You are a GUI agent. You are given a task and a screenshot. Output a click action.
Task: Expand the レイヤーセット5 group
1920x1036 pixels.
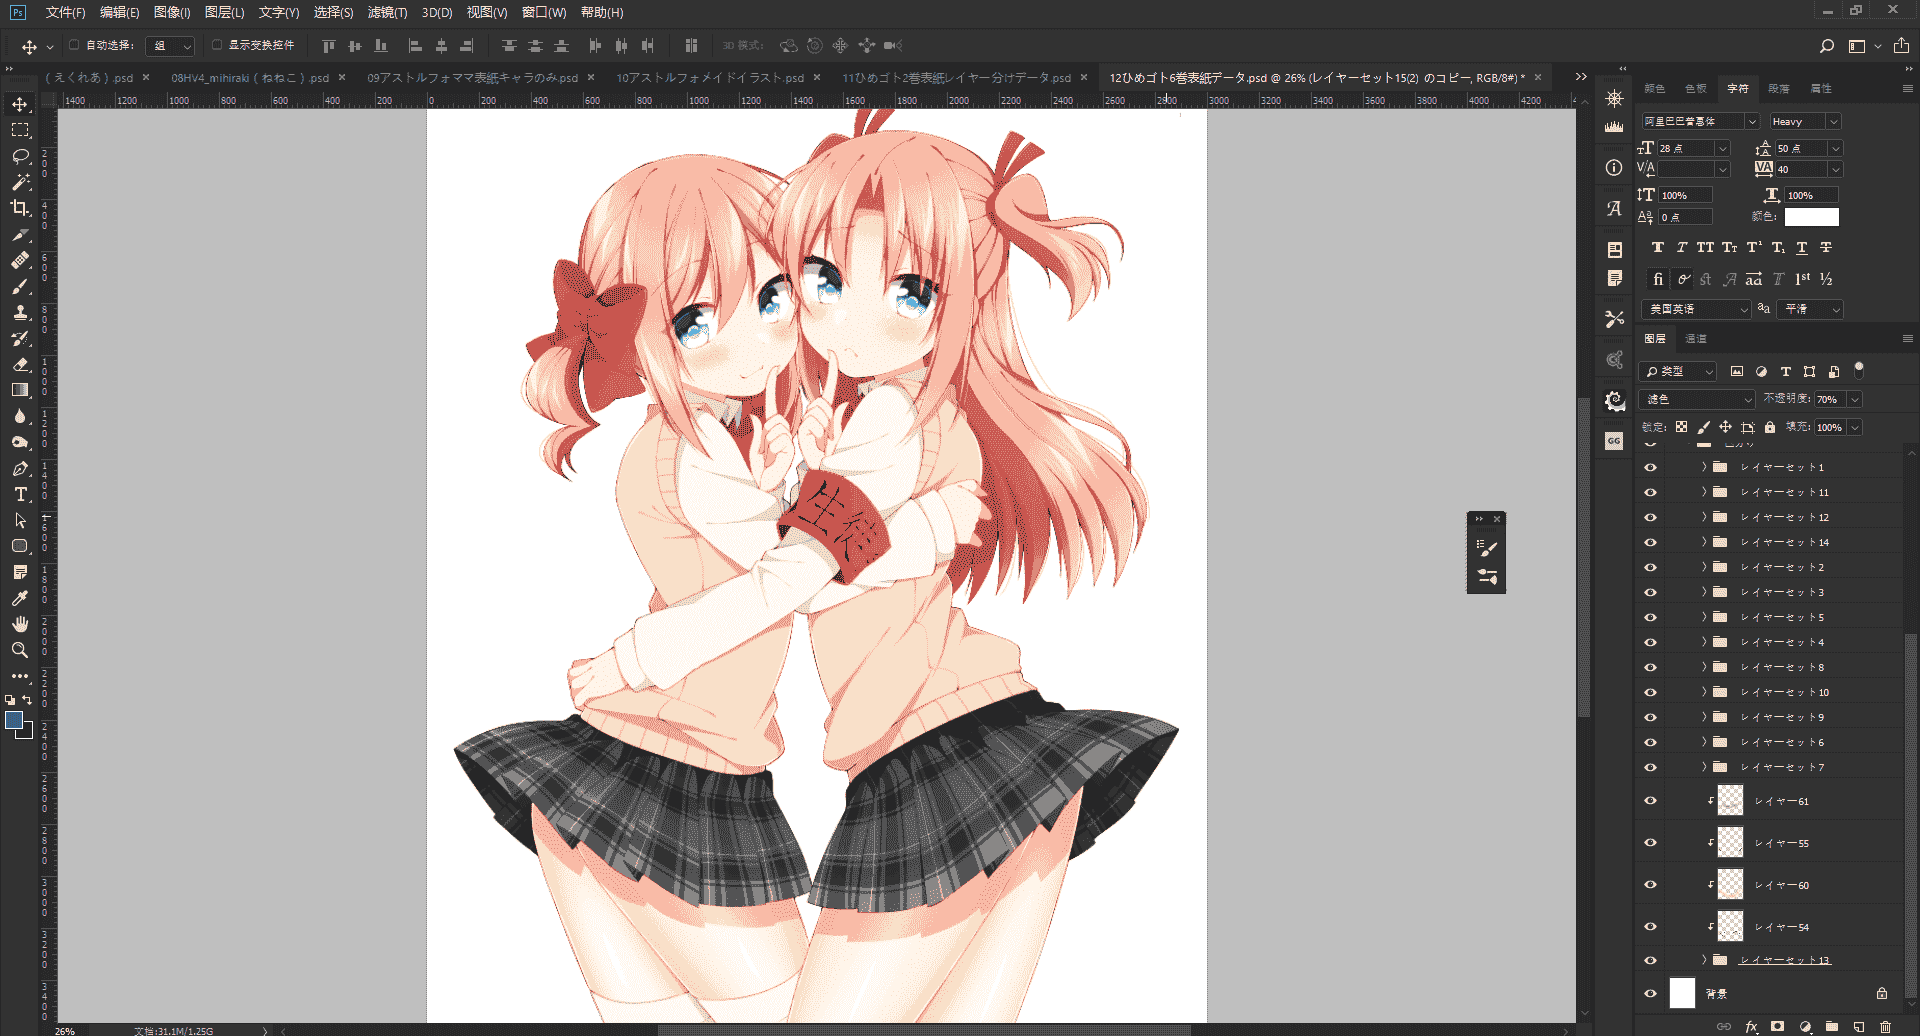coord(1704,617)
